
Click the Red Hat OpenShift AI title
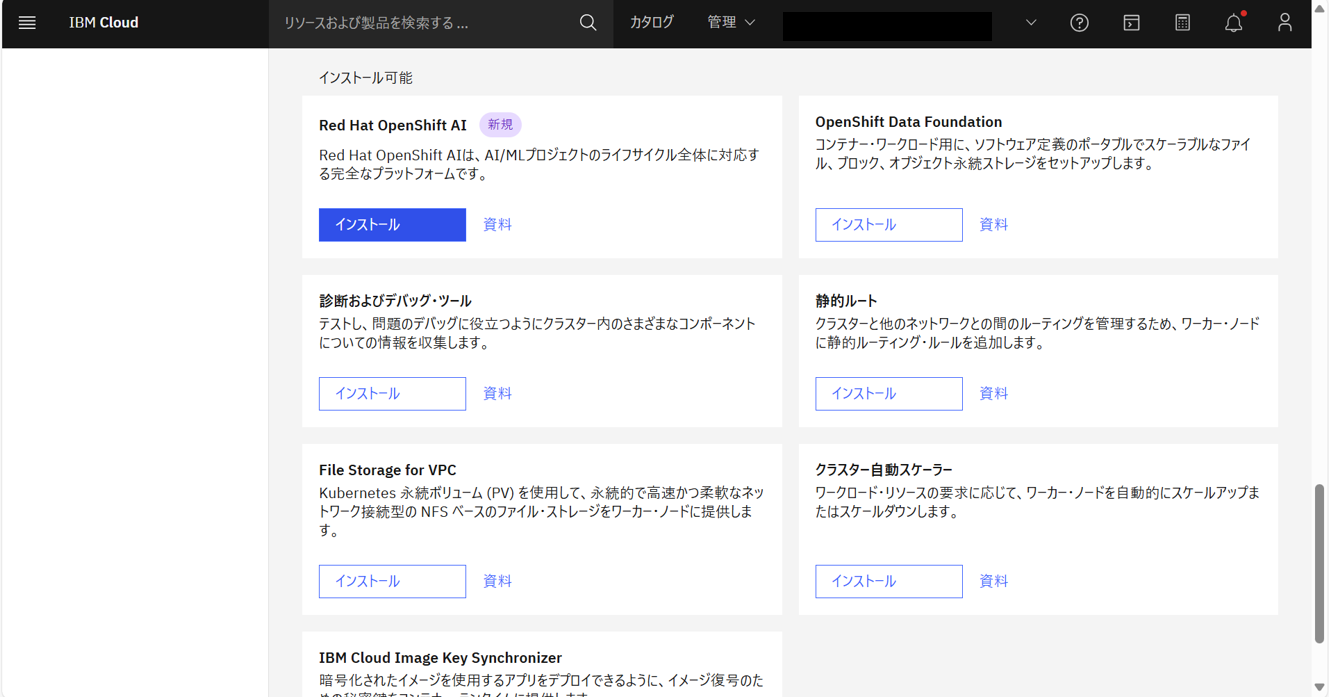pos(393,125)
